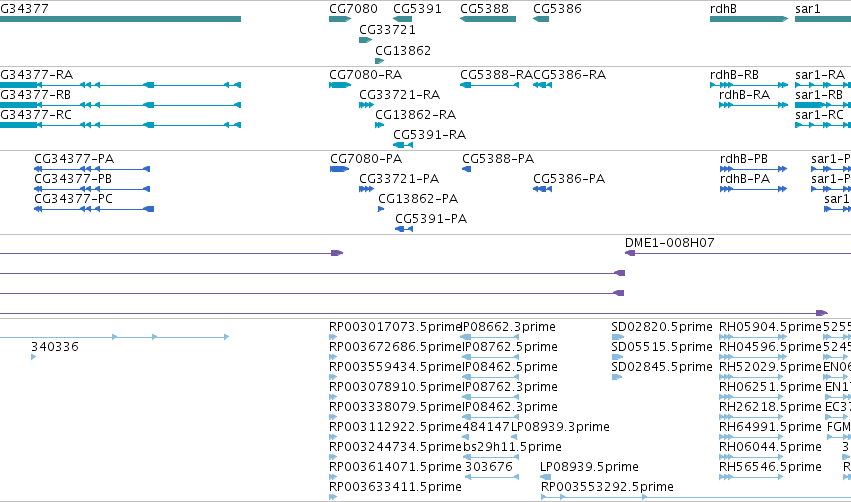Select protein CG34377-PA
Image resolution: width=851 pixels, height=502 pixels.
point(92,169)
